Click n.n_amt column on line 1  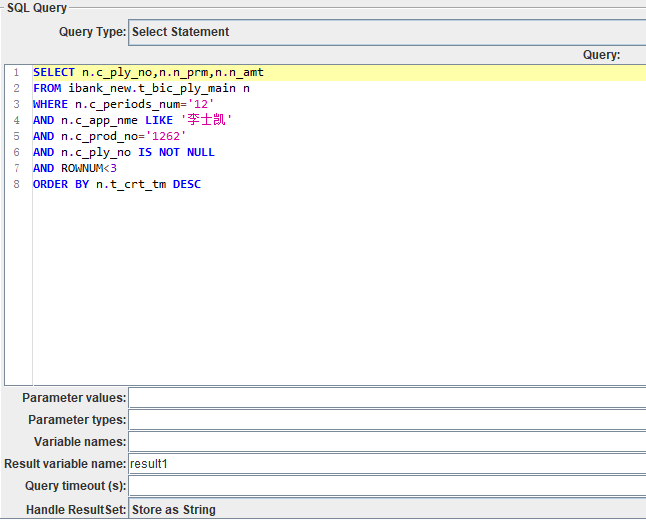[239, 73]
